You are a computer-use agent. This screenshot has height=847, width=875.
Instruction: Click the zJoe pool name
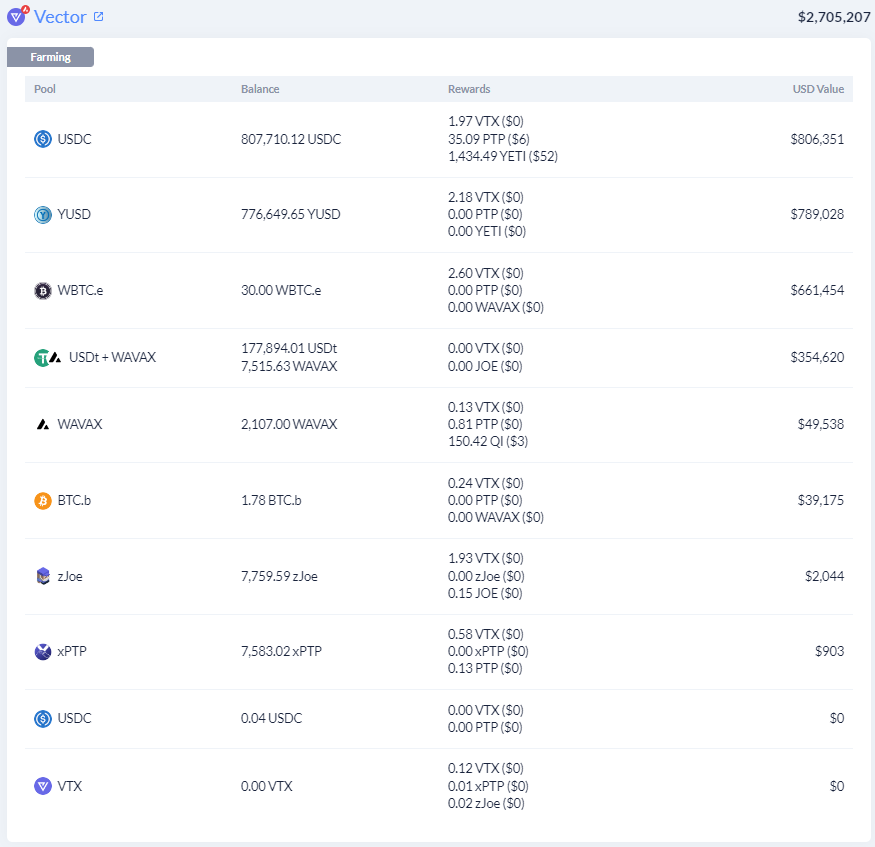(x=70, y=576)
